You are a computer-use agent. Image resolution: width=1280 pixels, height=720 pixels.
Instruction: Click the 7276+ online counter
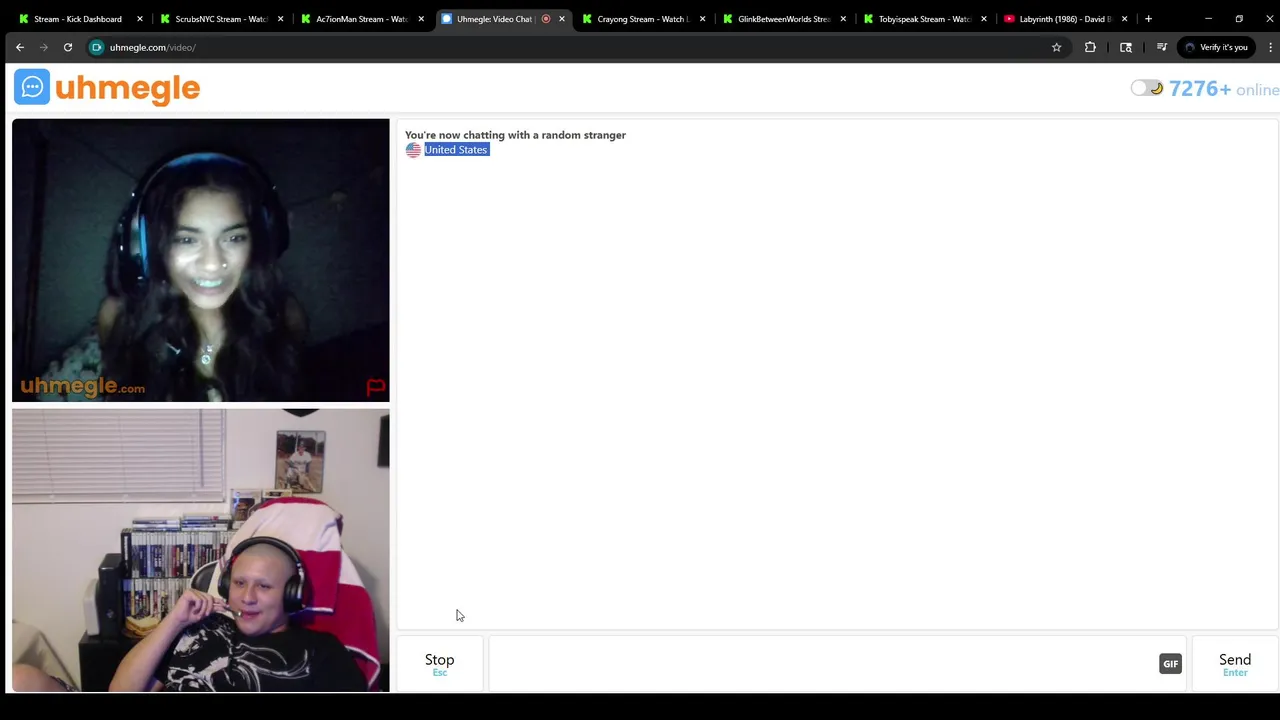pos(1224,89)
